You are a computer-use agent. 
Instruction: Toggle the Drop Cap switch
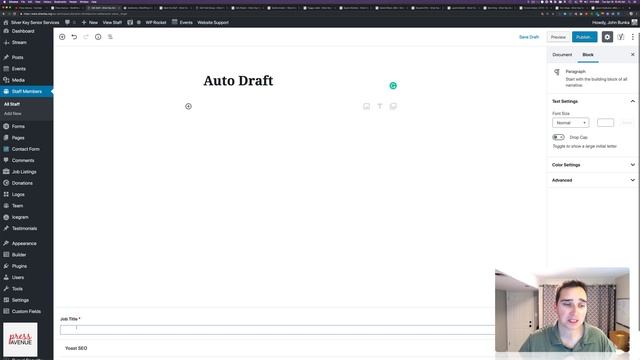(558, 137)
